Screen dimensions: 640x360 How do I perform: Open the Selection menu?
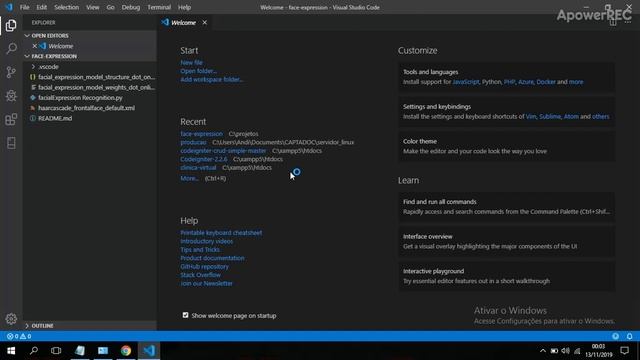click(x=67, y=7)
